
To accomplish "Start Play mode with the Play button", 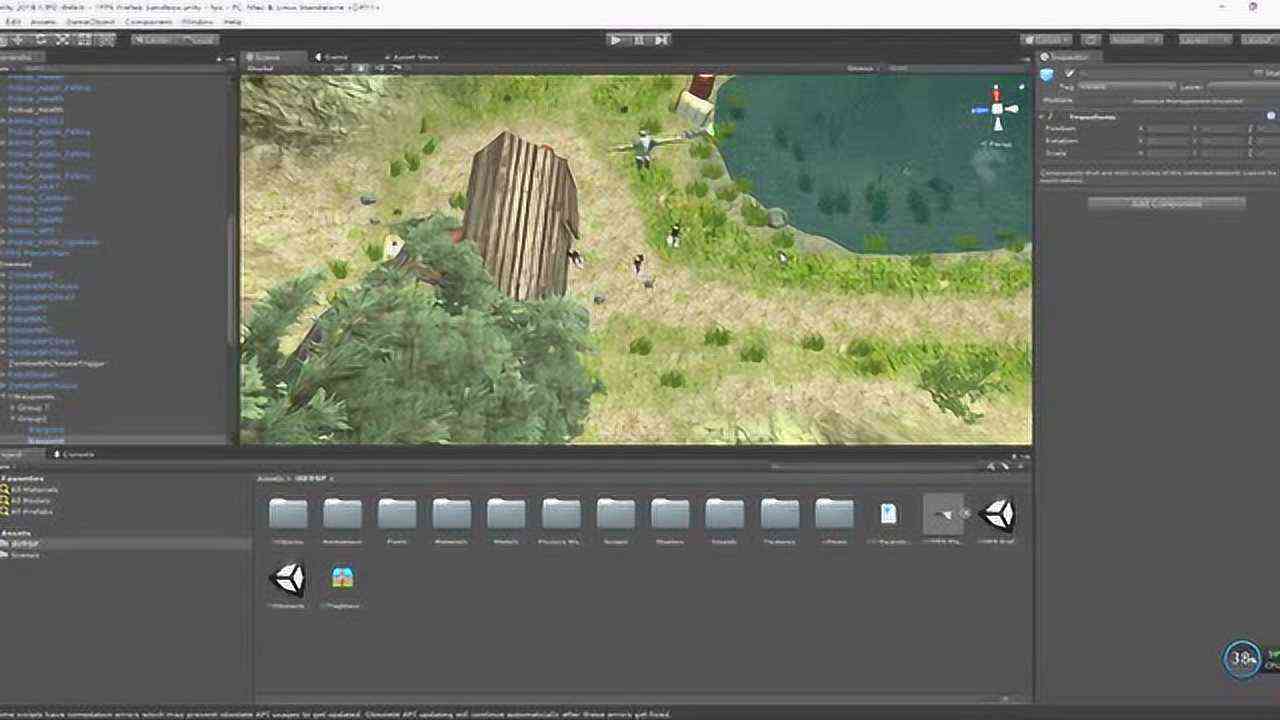I will point(616,40).
